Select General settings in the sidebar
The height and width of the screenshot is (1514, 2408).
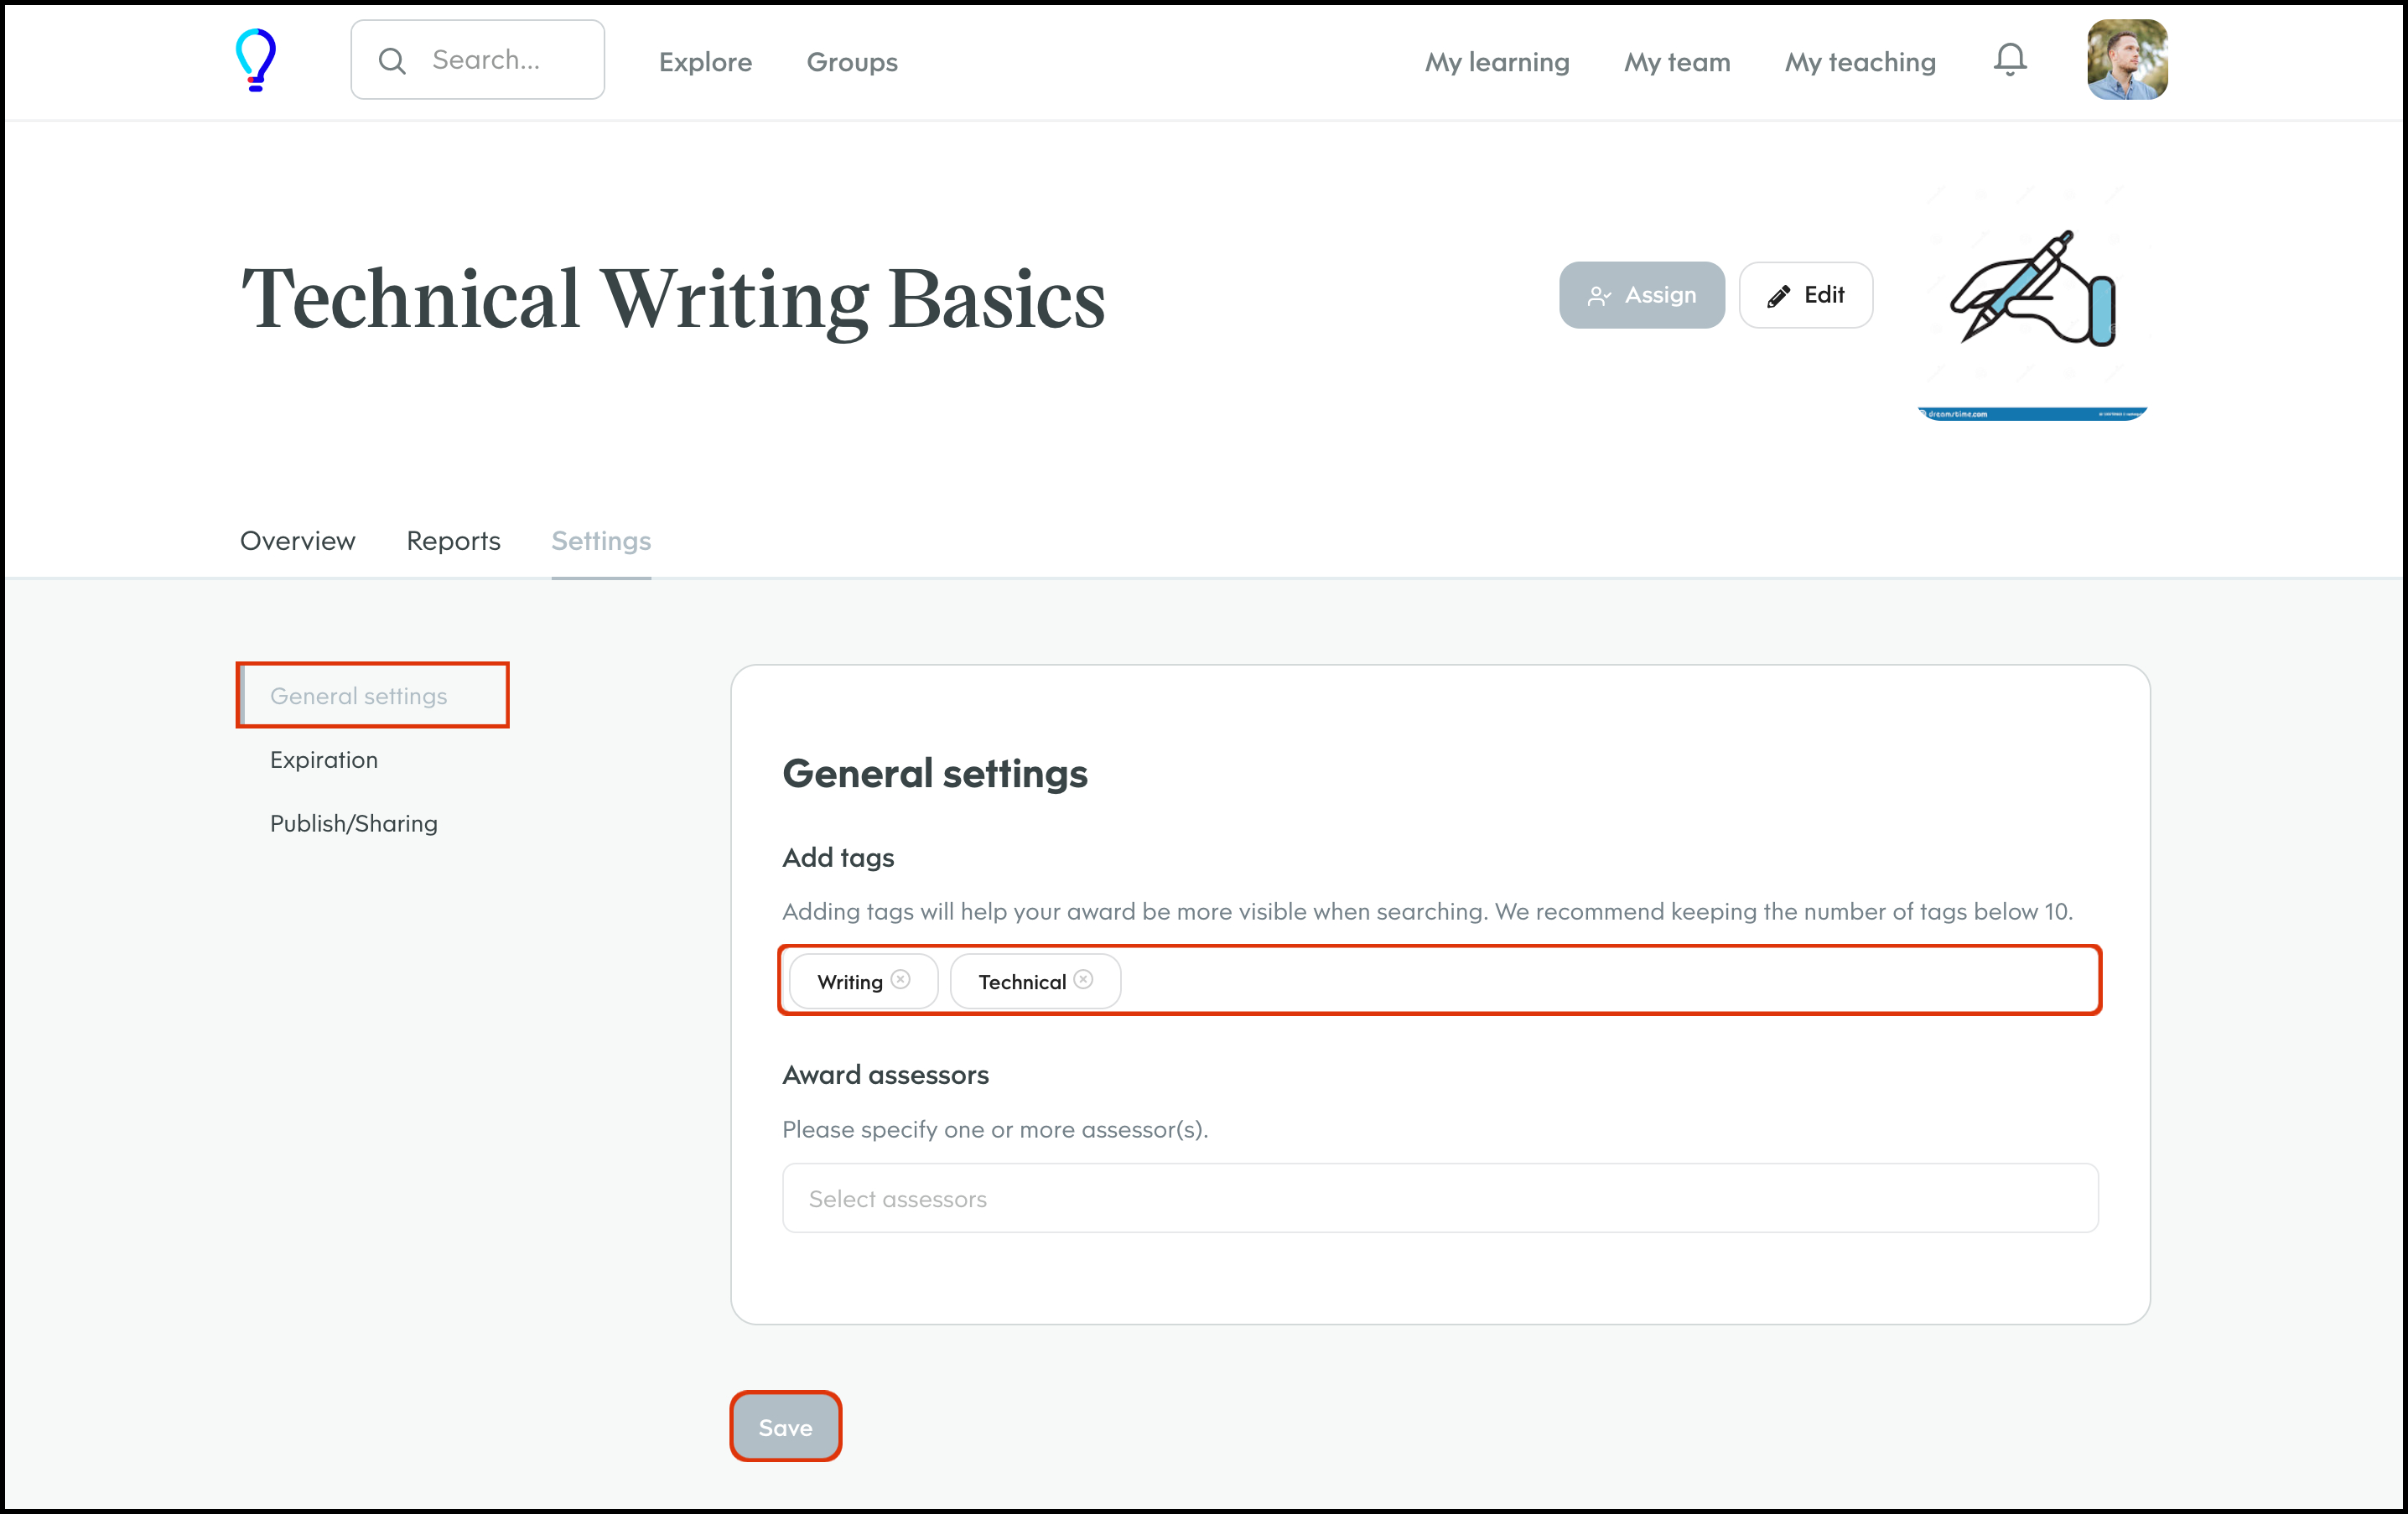pos(358,696)
